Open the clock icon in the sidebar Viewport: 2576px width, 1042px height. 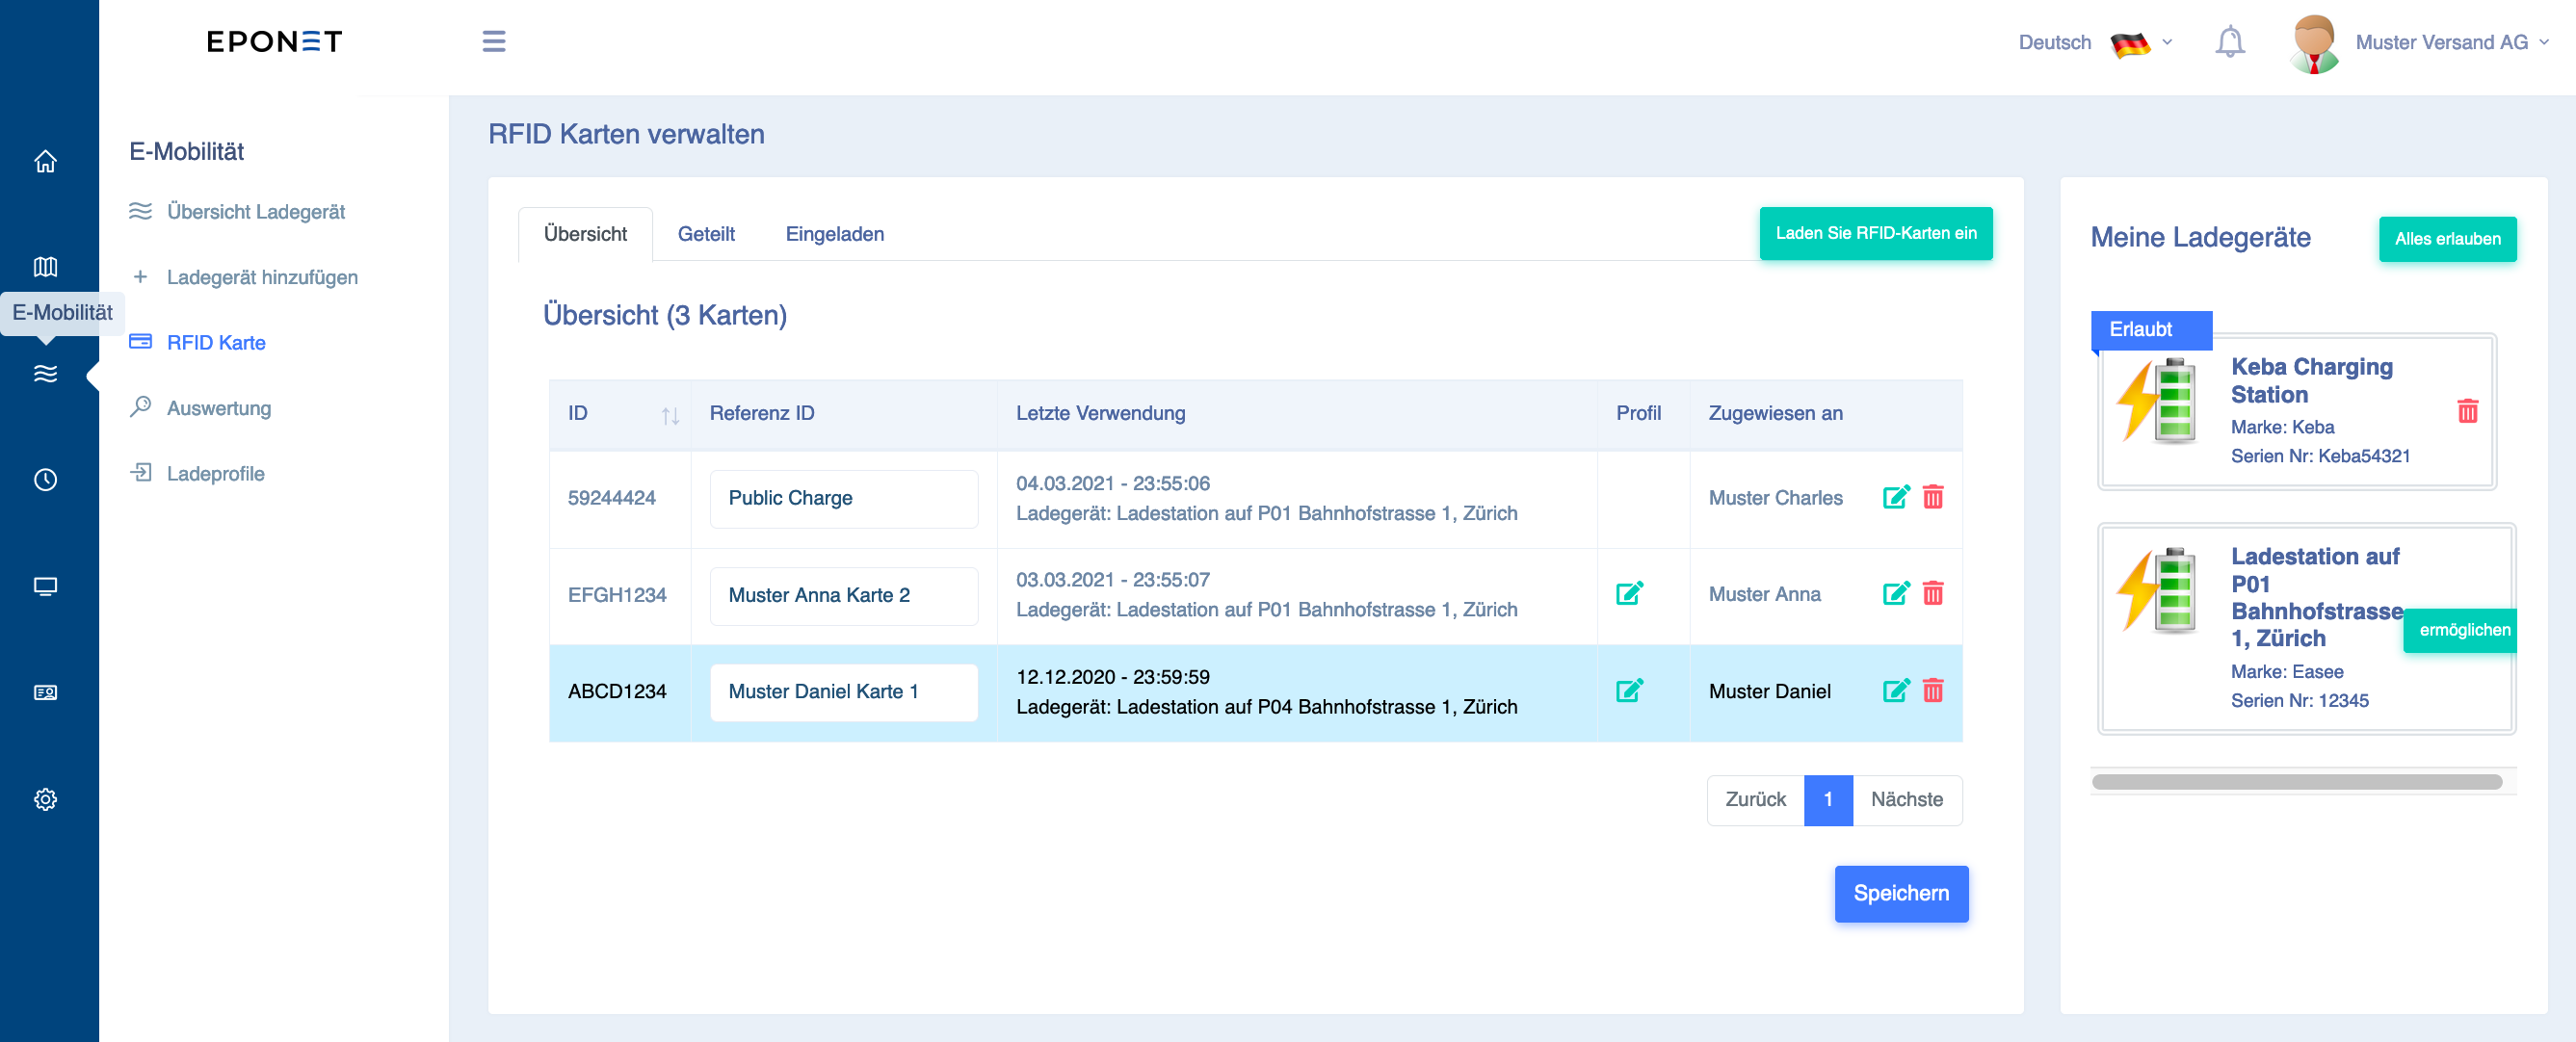coord(46,480)
